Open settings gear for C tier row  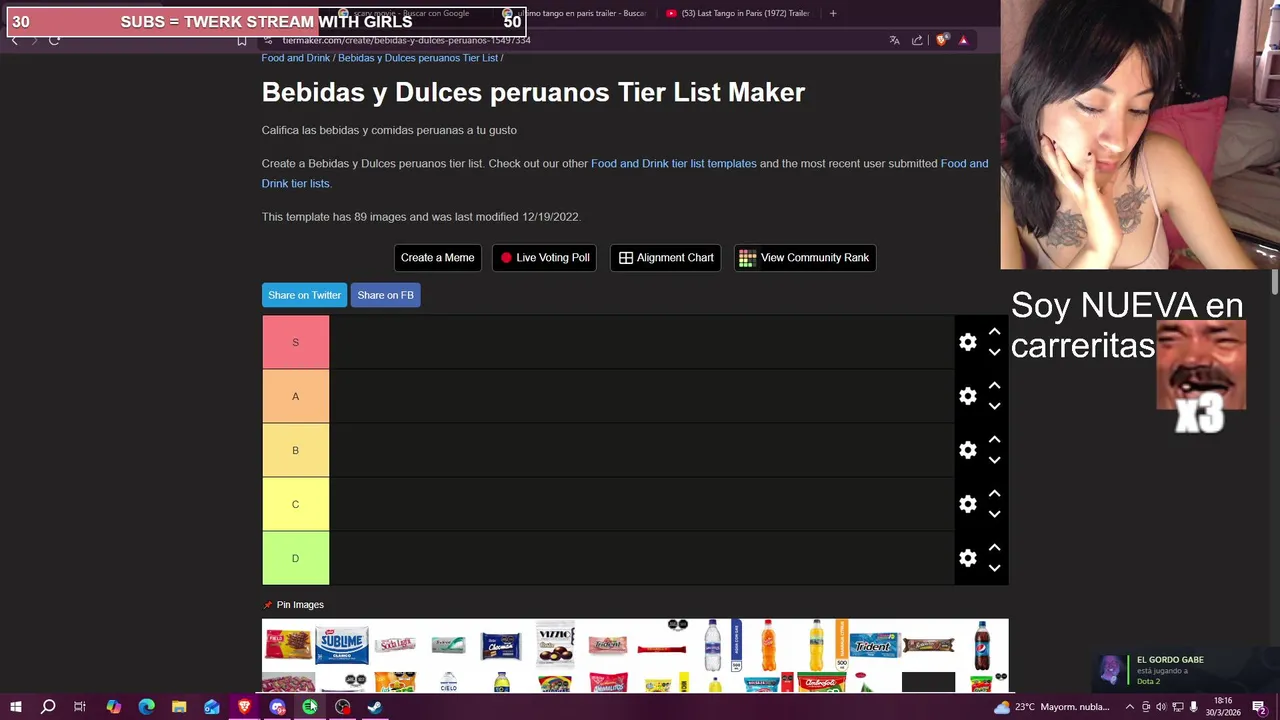pyautogui.click(x=967, y=504)
